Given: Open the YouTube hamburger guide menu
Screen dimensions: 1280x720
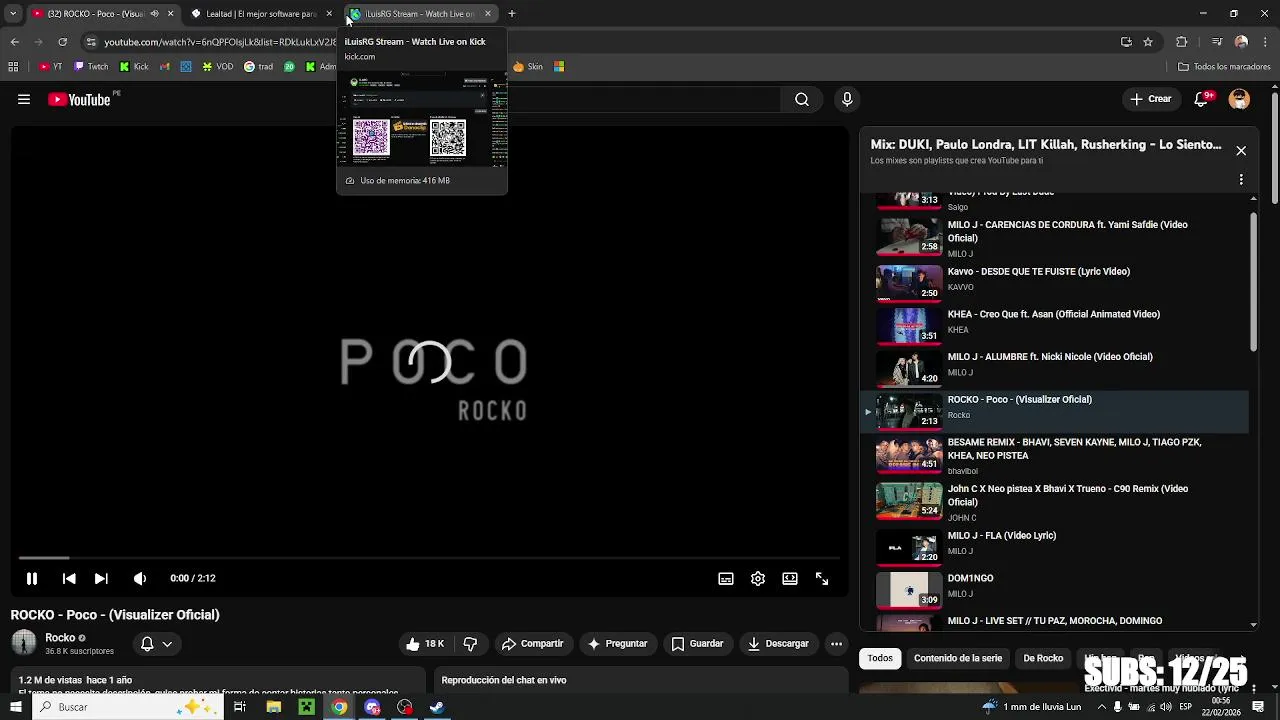Looking at the screenshot, I should tap(24, 99).
